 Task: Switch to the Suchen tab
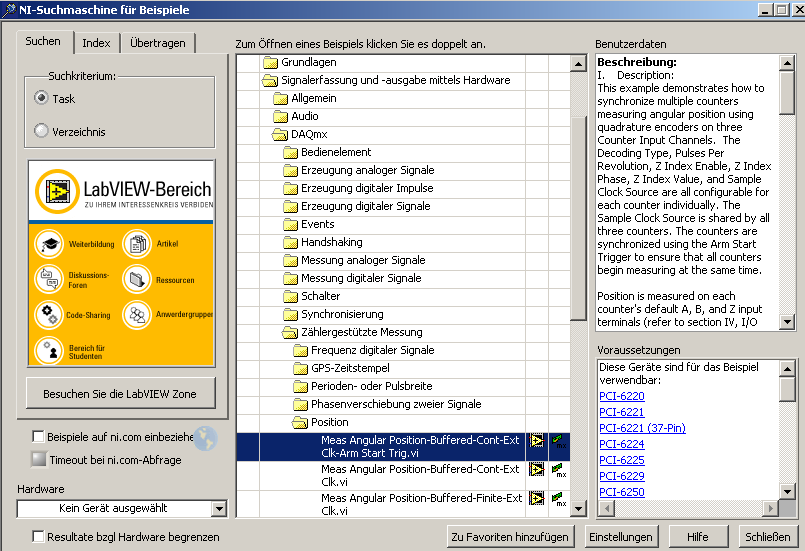point(43,42)
